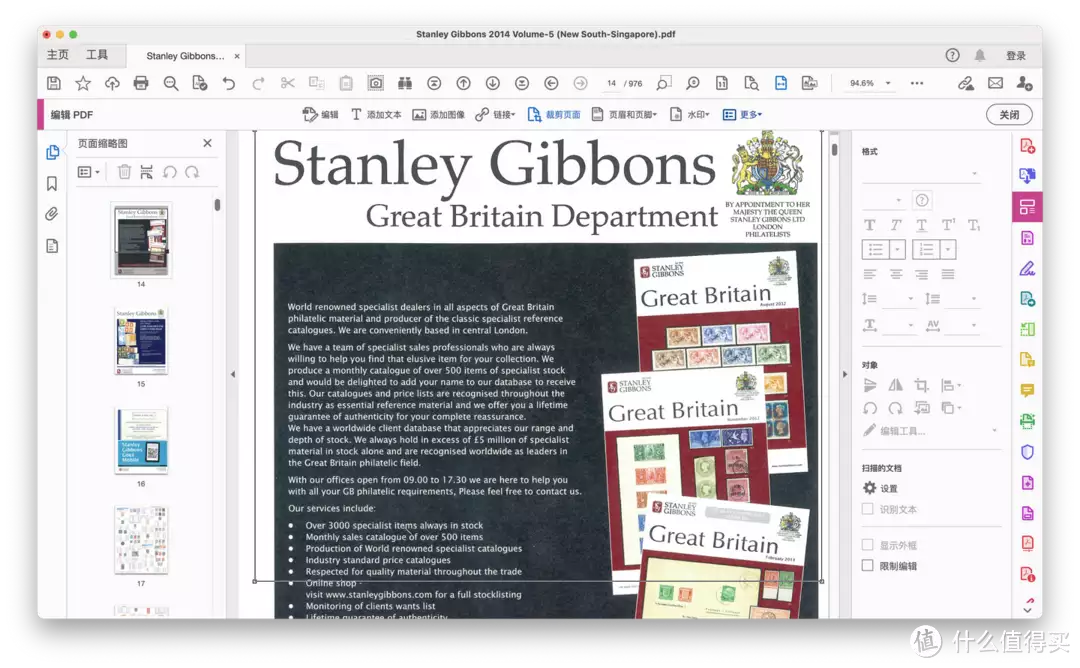Set center text alignment in 格式 panel
The image size is (1080, 668).
coord(895,274)
